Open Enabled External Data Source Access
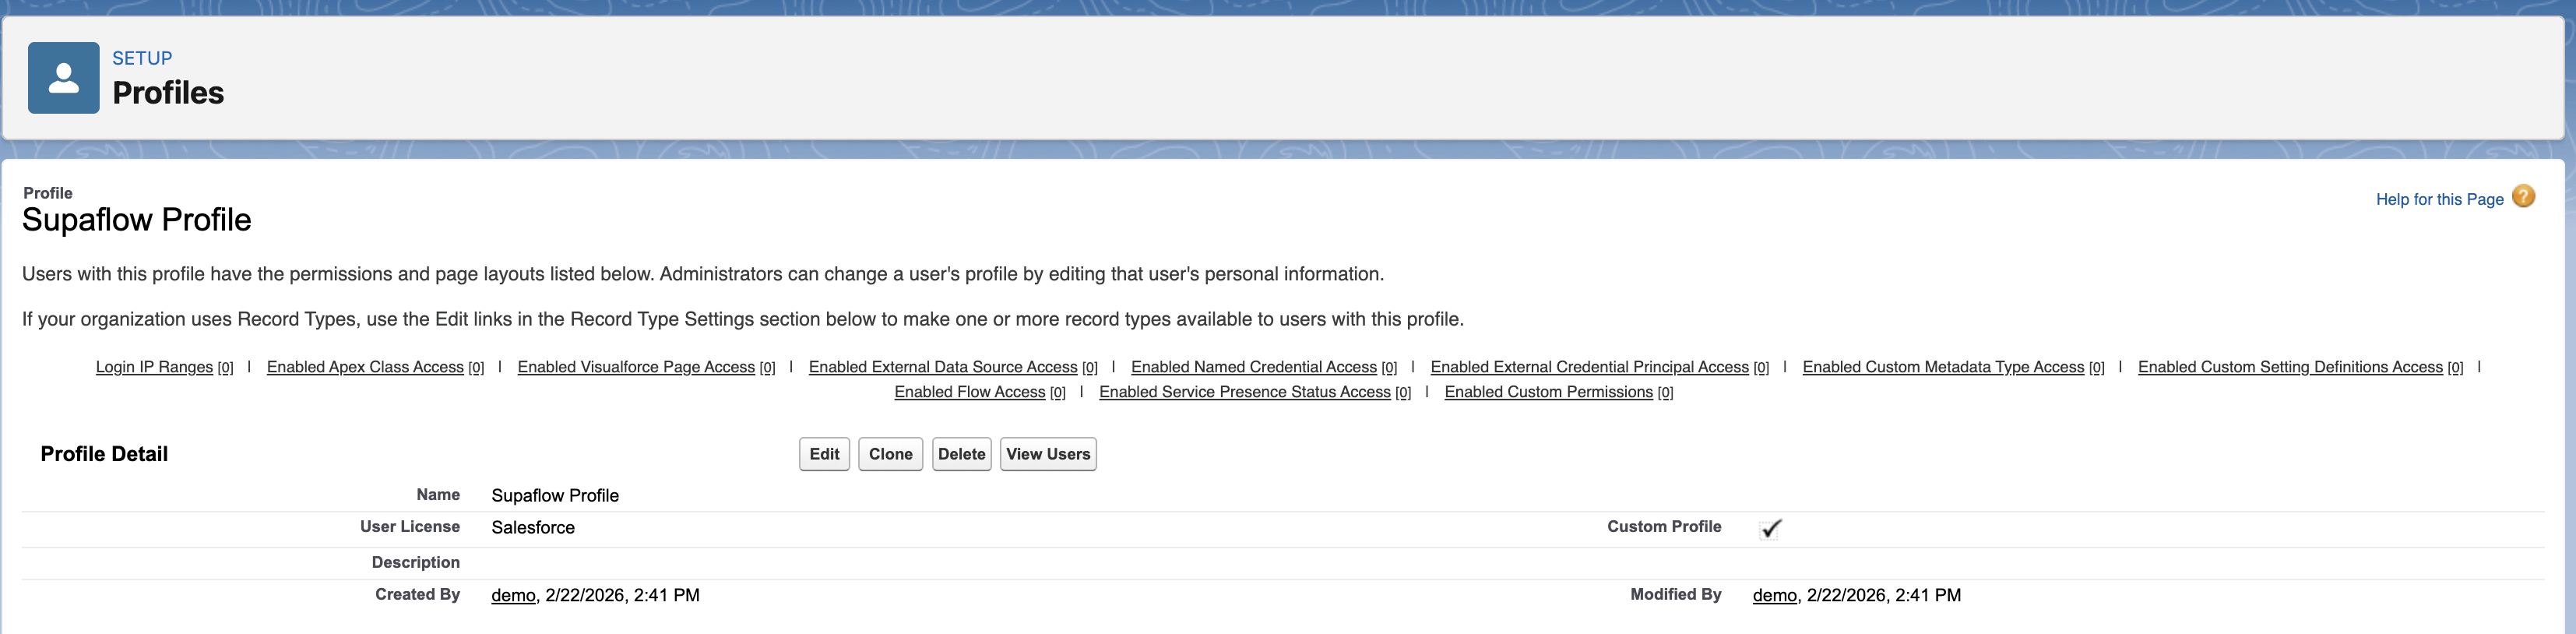This screenshot has width=2576, height=634. 942,367
